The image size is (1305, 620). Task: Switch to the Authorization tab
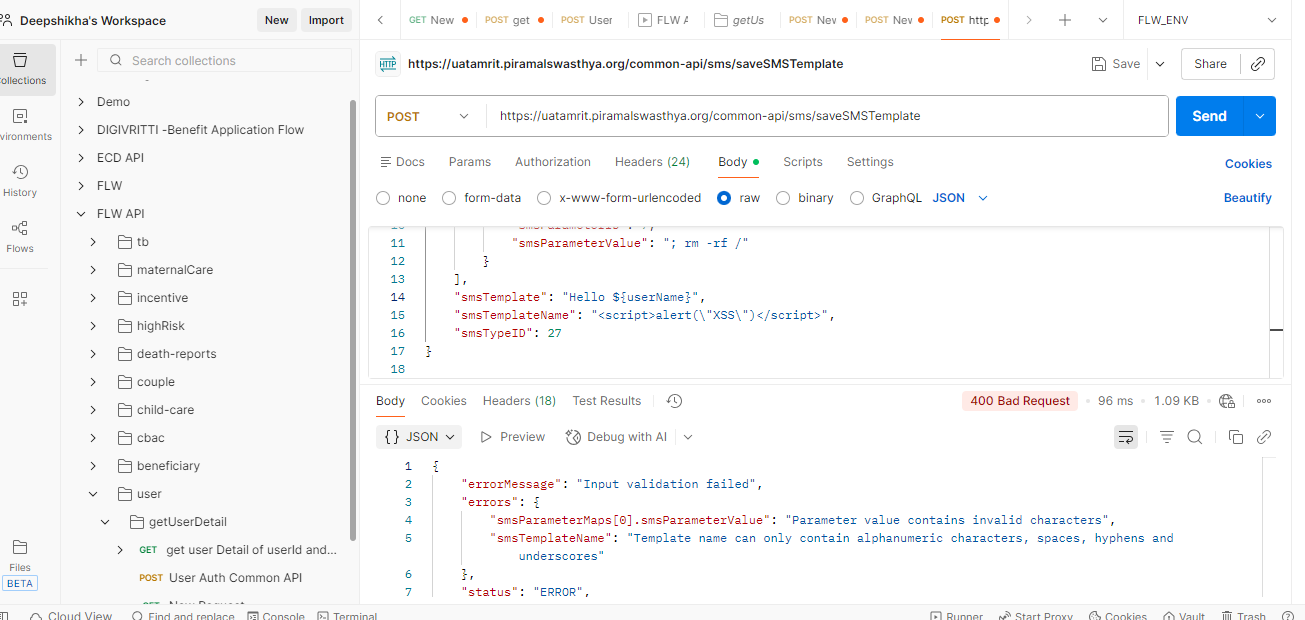(x=552, y=162)
